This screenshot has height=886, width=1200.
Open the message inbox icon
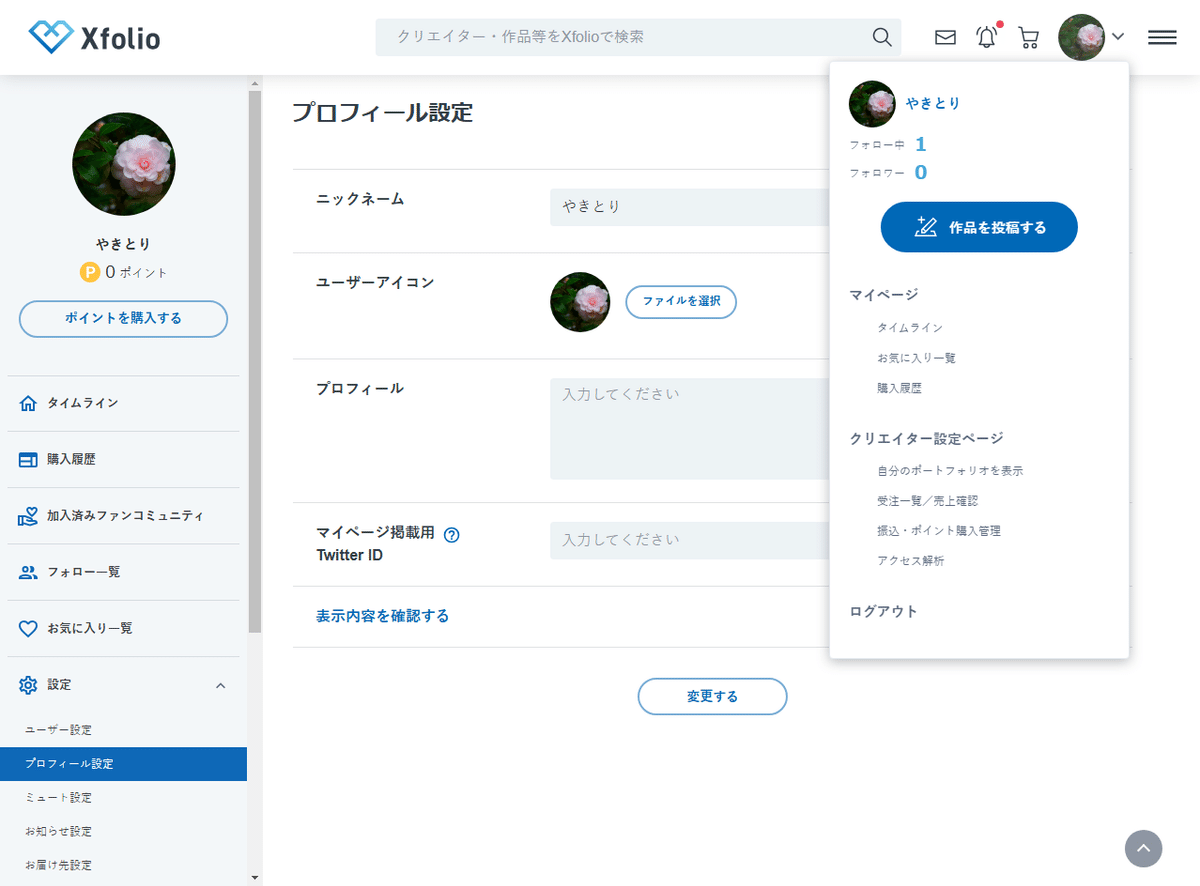(944, 37)
